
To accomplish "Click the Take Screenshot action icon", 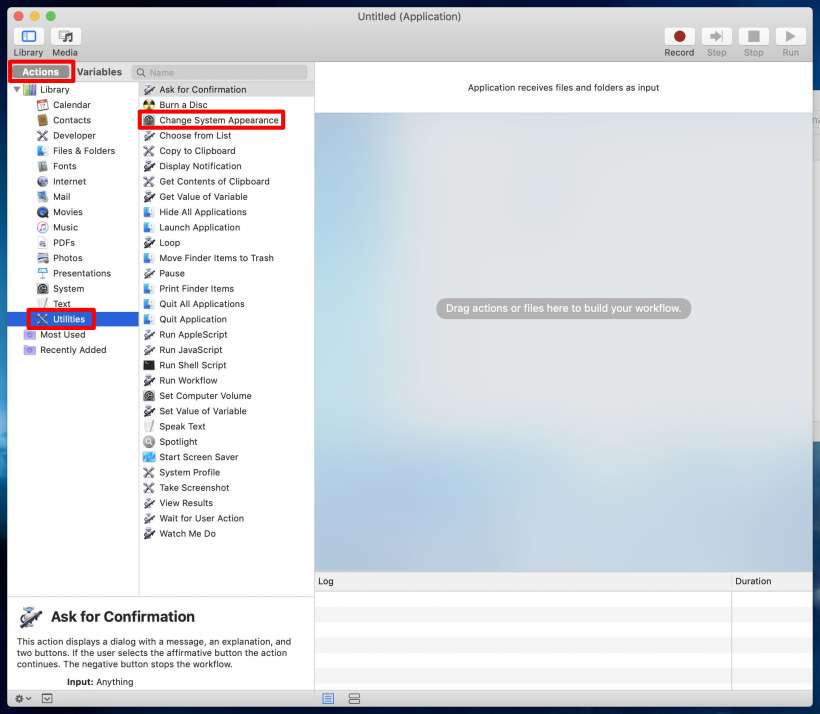I will [149, 488].
